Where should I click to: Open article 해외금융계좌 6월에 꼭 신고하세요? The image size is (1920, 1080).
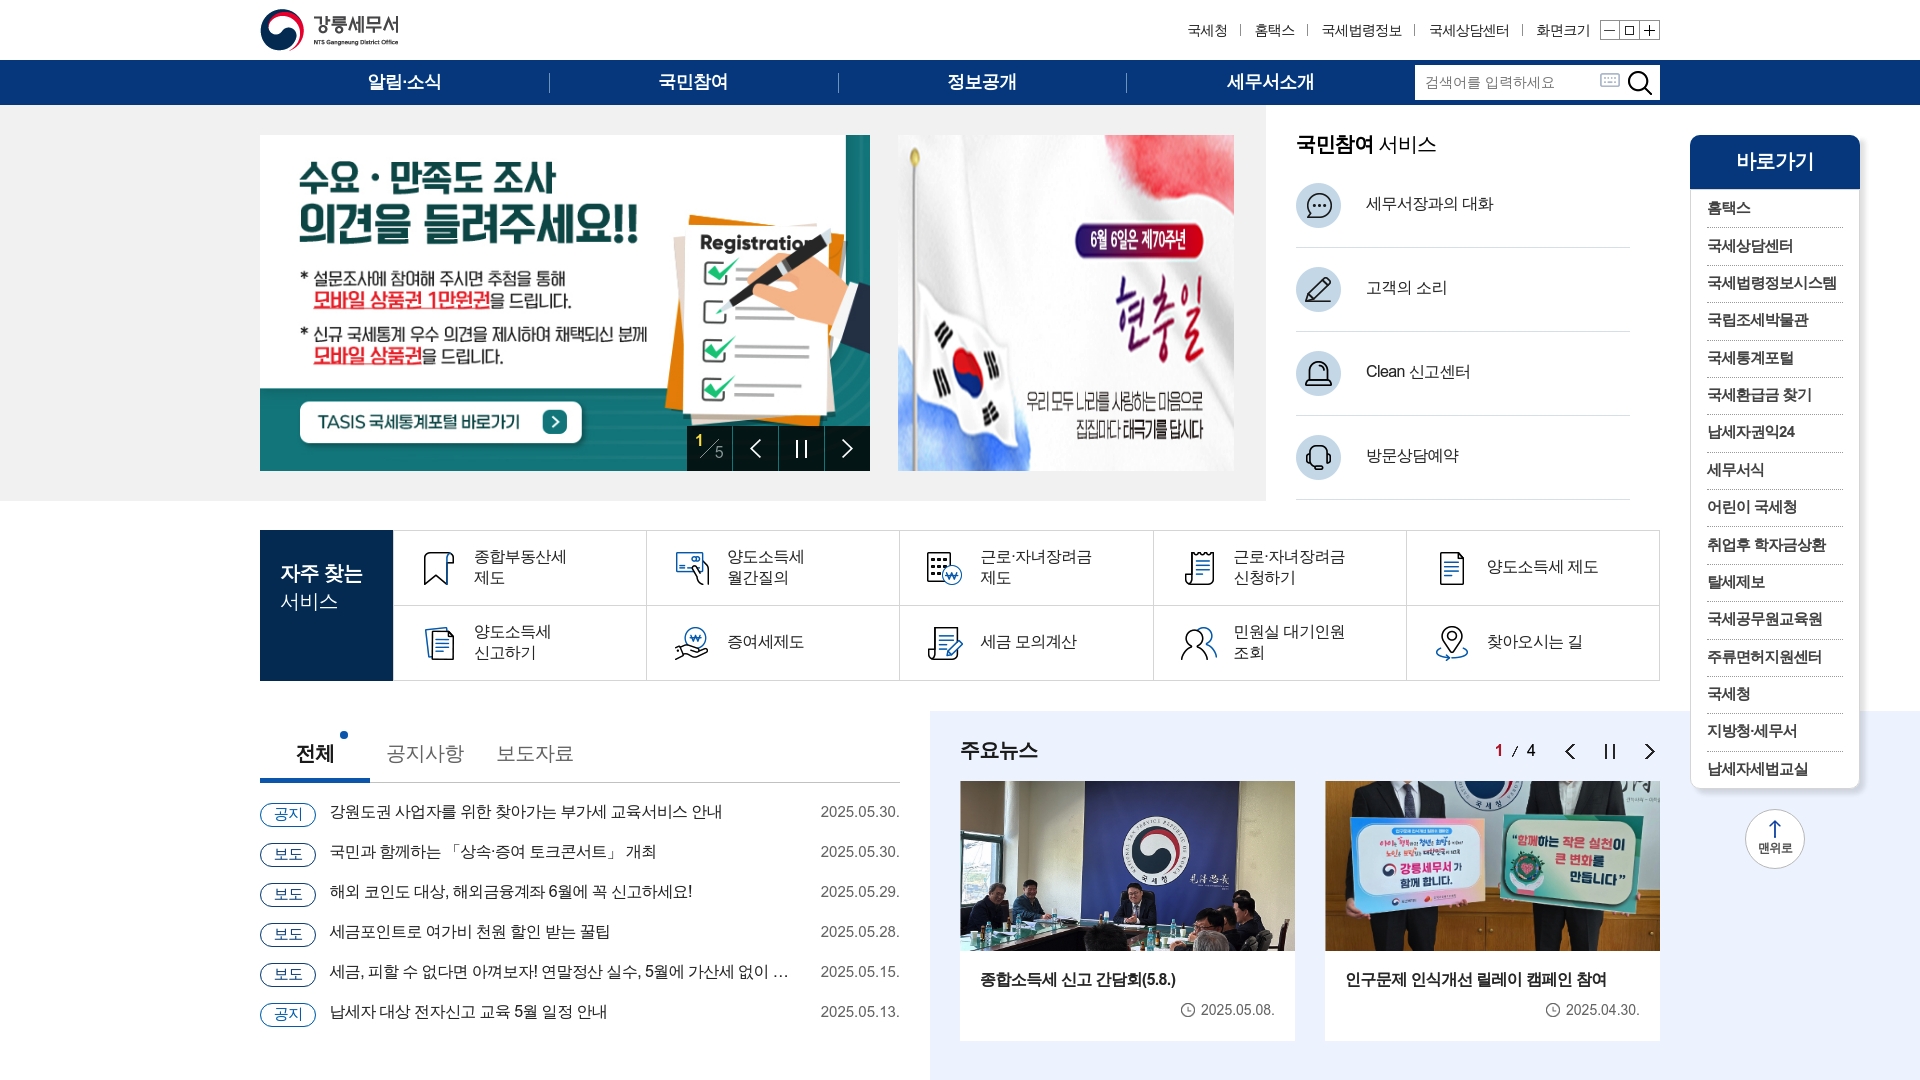pos(511,892)
